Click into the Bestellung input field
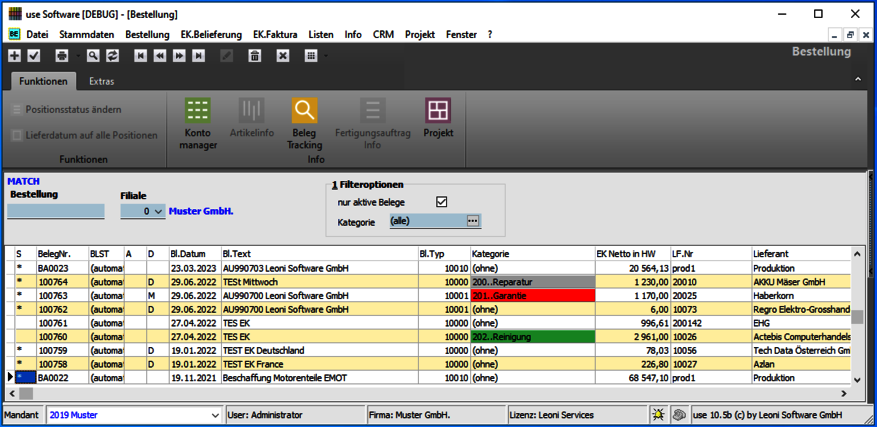877x427 pixels. (x=56, y=211)
